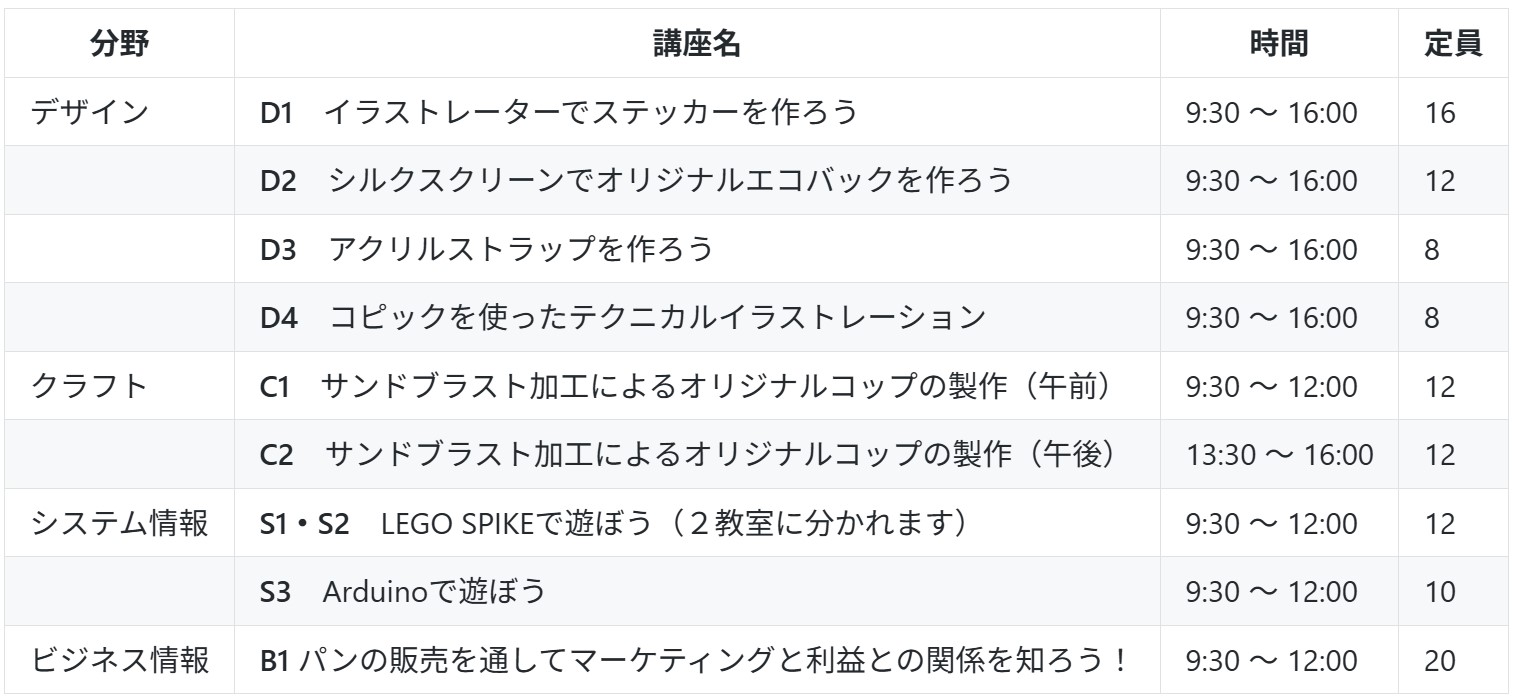1515x698 pixels.
Task: Click the 分野 column header
Action: point(120,43)
